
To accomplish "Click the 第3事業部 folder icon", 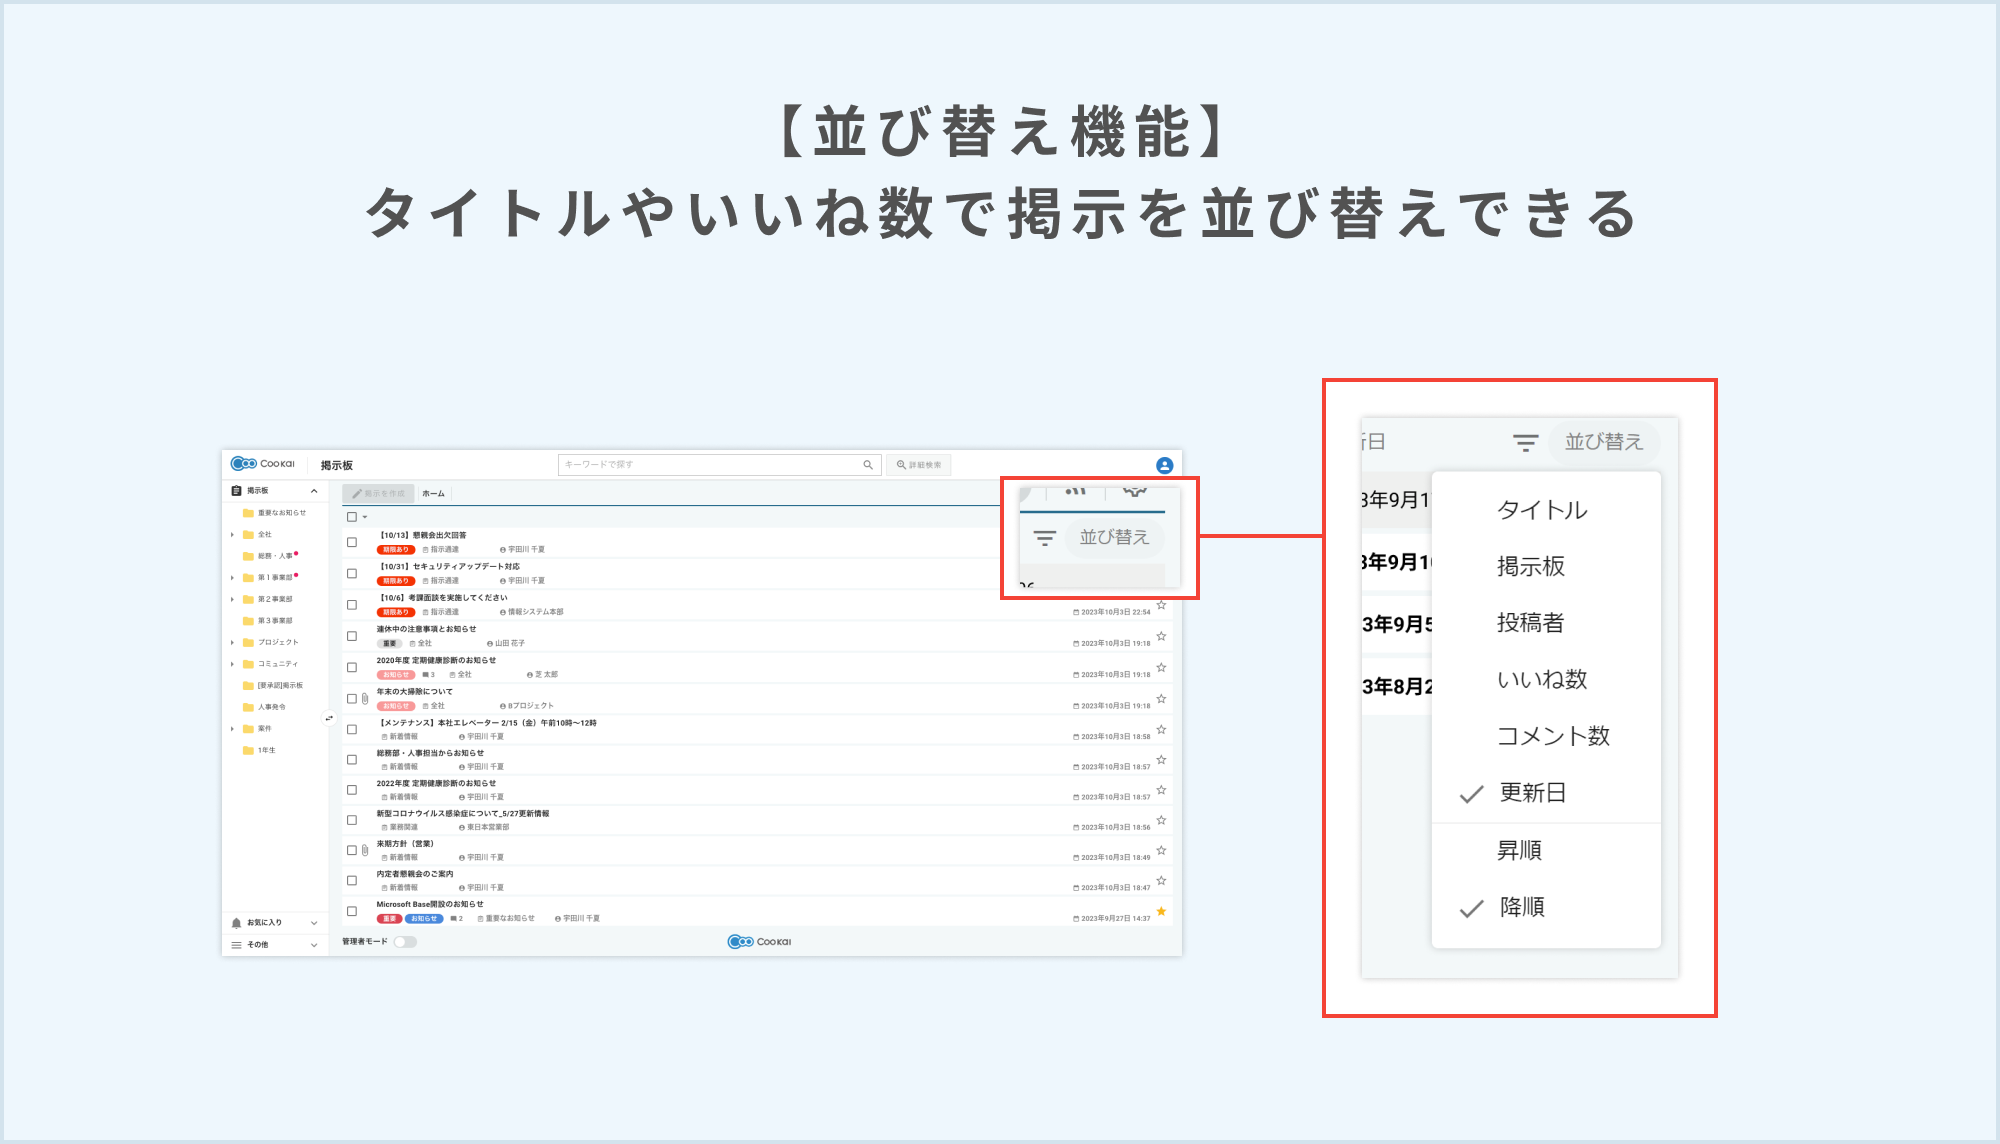I will coord(248,621).
